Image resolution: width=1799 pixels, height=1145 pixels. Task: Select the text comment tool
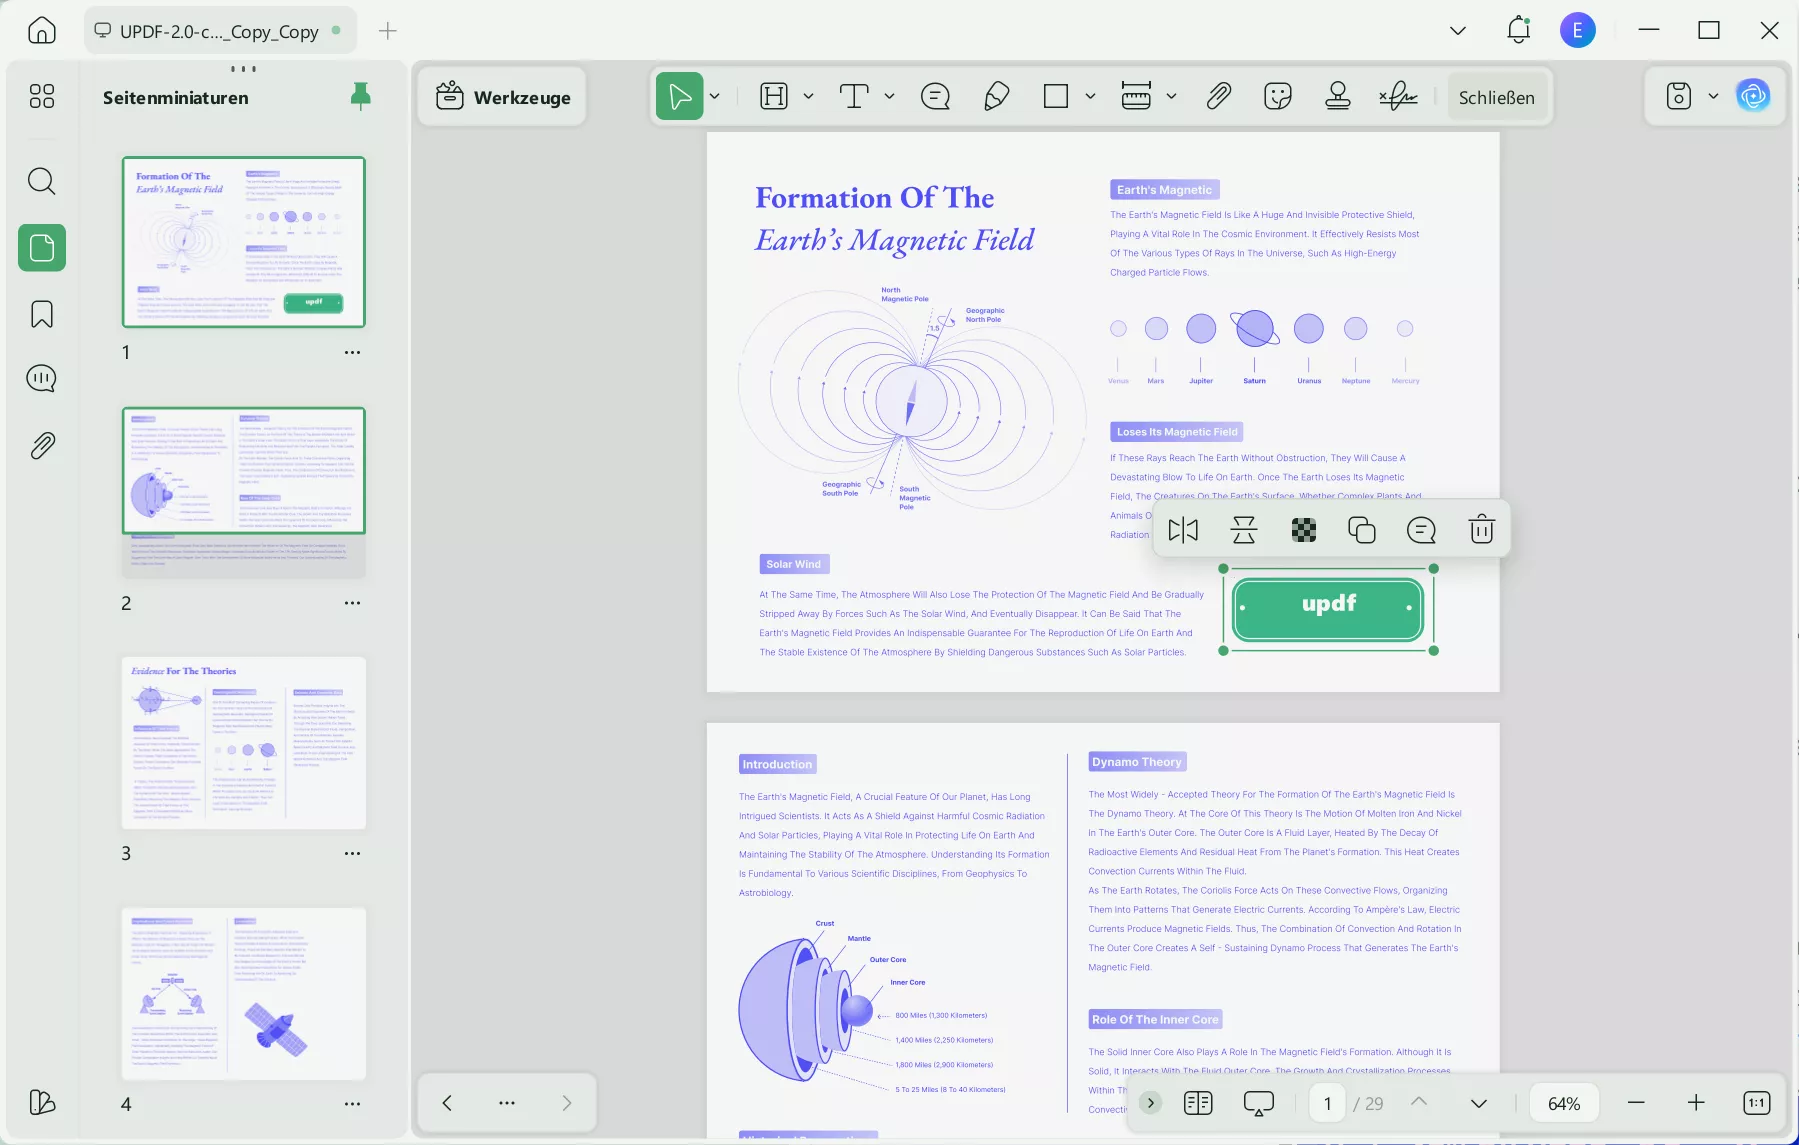point(853,96)
